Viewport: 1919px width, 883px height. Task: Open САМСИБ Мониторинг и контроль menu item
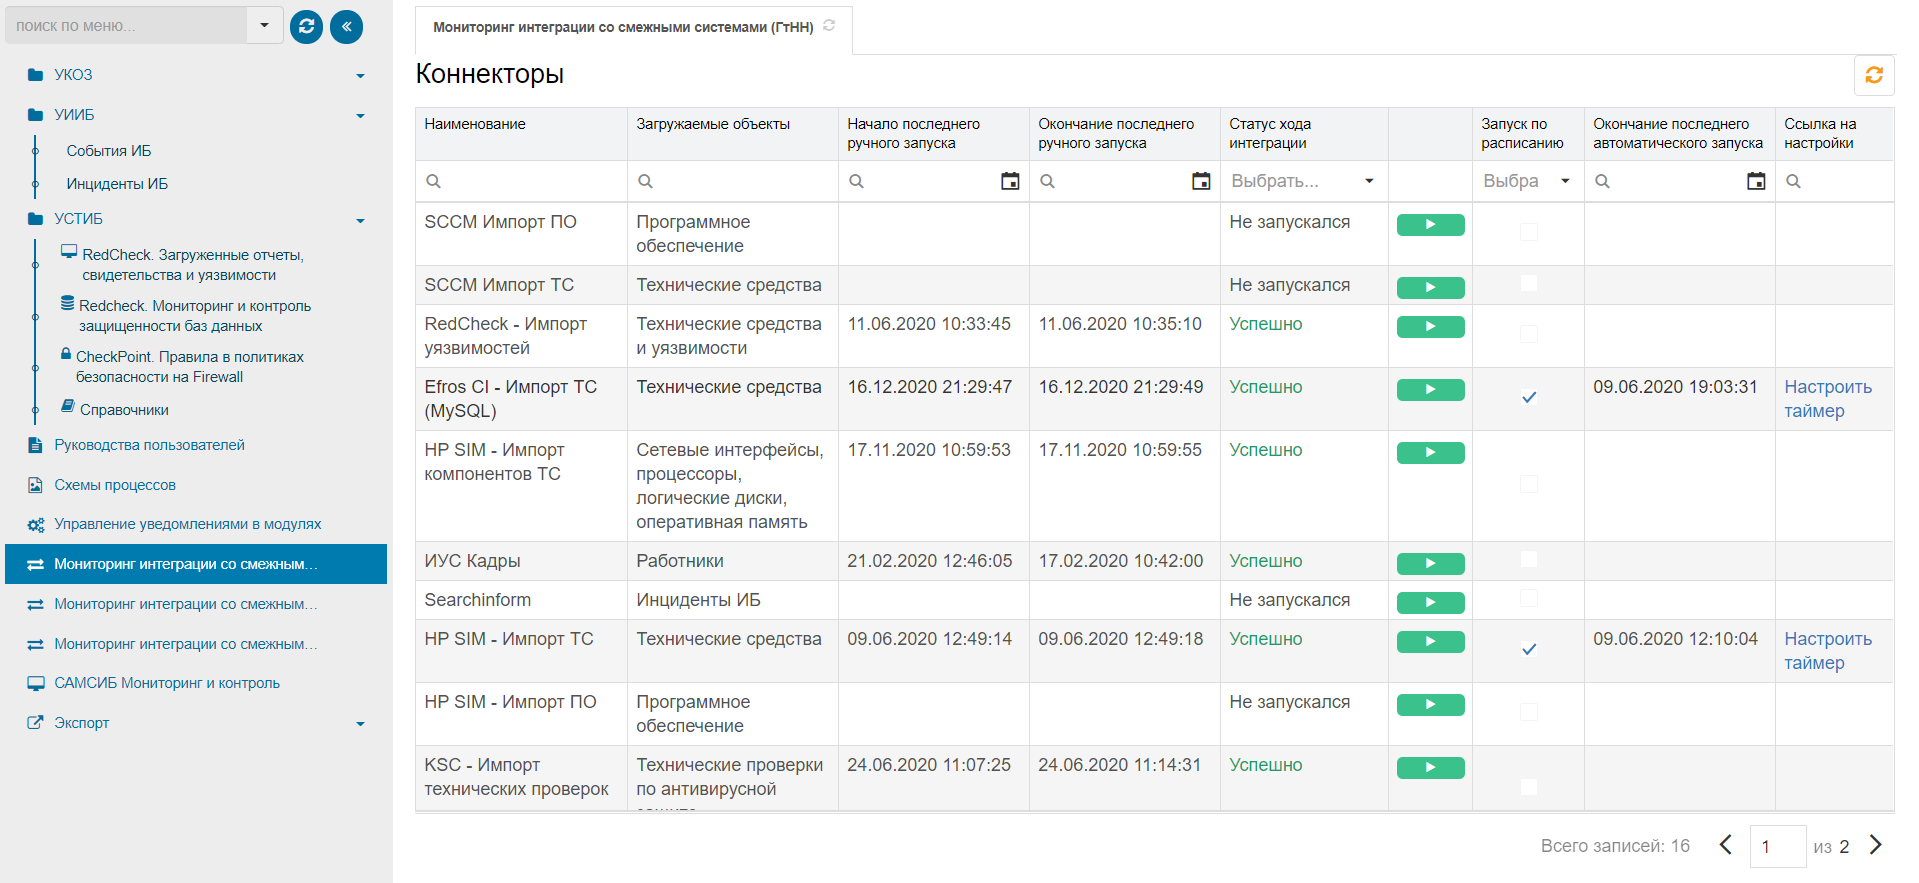(x=166, y=683)
